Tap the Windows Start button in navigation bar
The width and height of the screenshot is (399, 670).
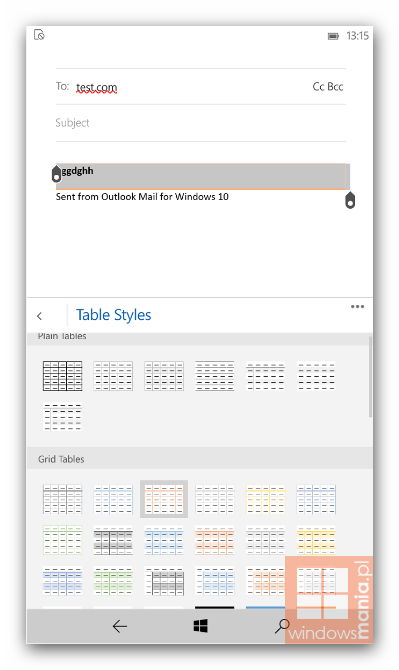tap(200, 626)
